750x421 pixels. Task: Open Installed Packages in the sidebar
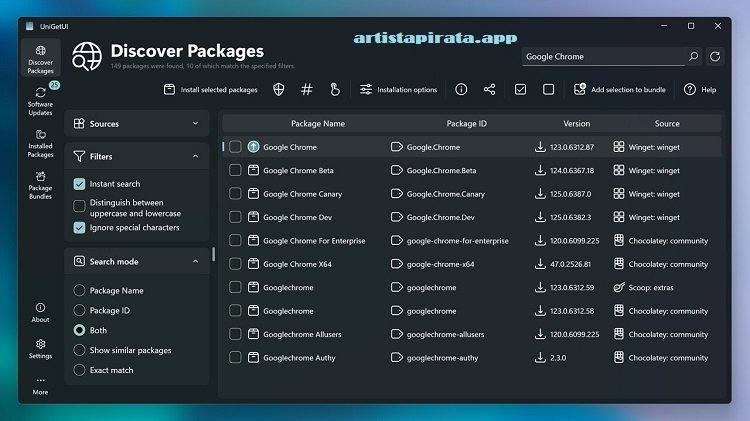41,143
